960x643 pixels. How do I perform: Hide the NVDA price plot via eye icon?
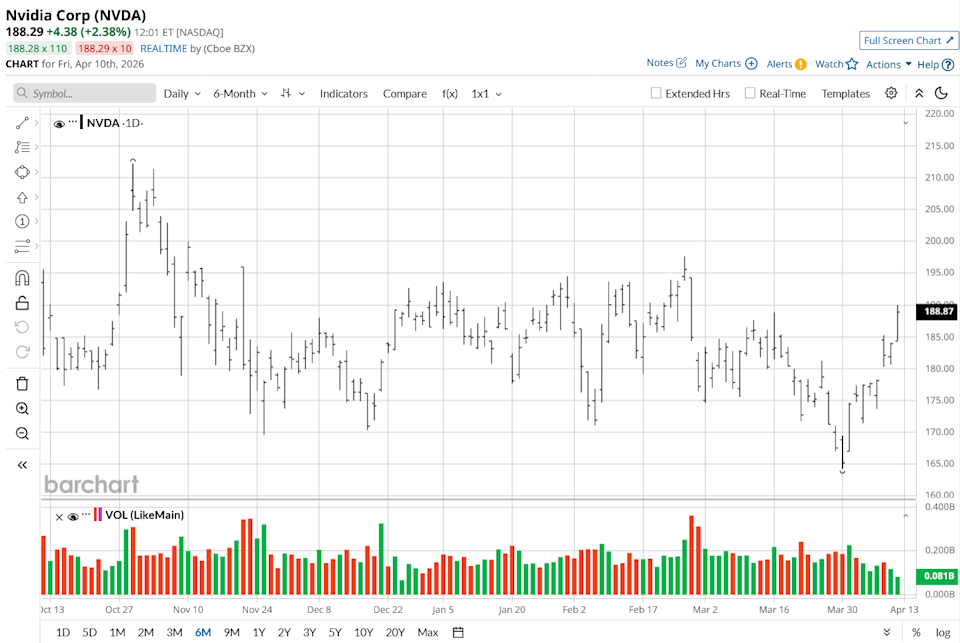[x=59, y=123]
